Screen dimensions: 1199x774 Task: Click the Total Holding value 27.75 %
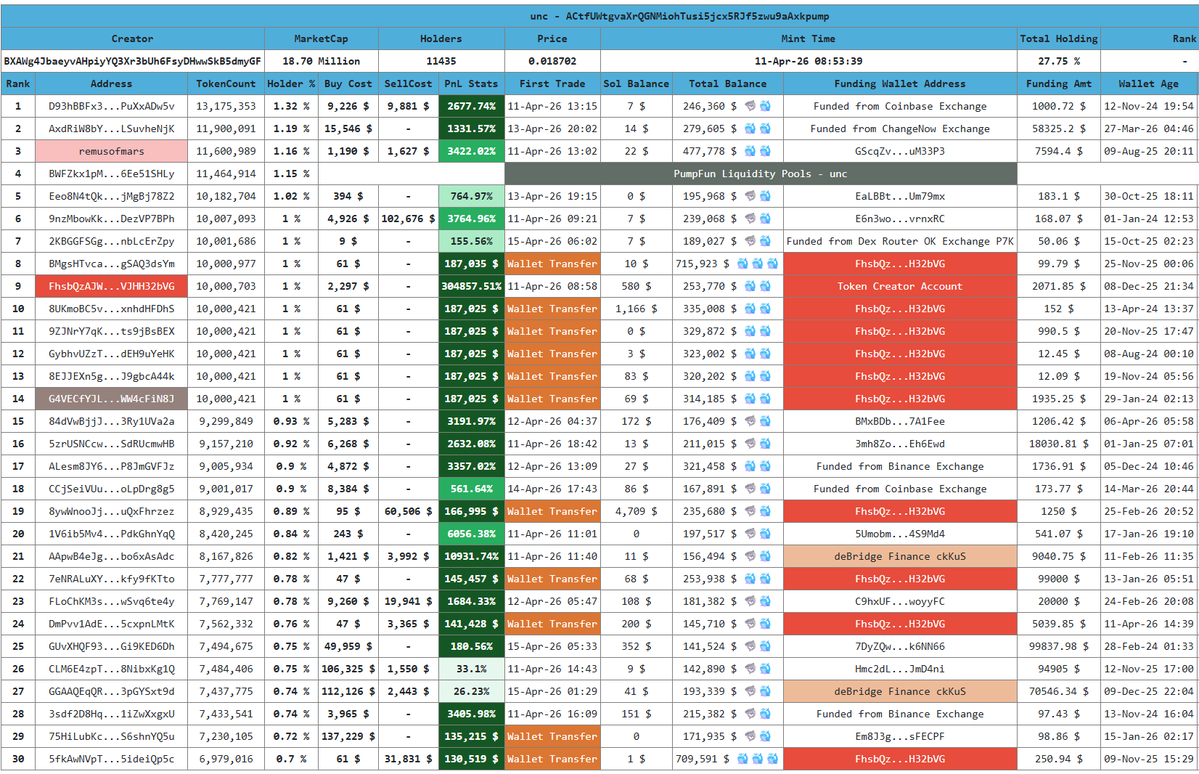click(x=1058, y=61)
